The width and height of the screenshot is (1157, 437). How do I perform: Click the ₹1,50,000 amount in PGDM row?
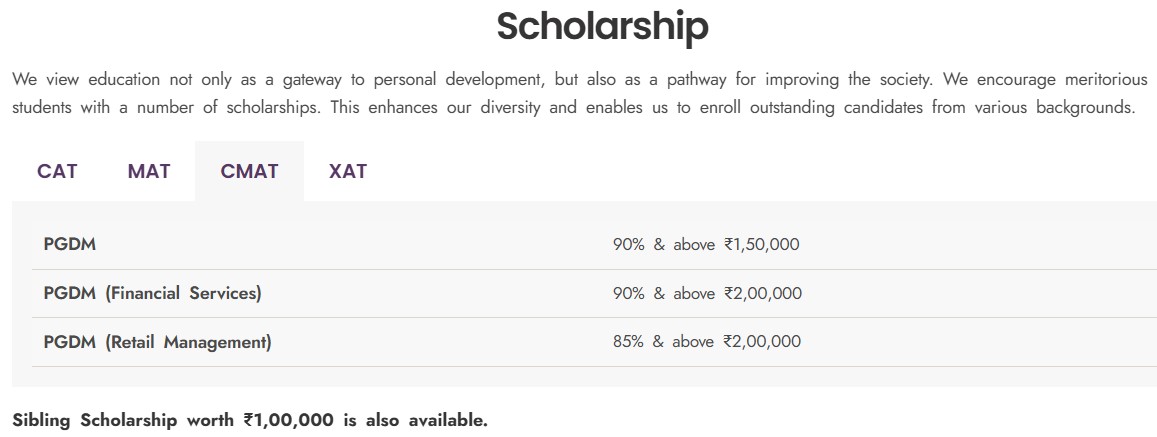coord(761,244)
